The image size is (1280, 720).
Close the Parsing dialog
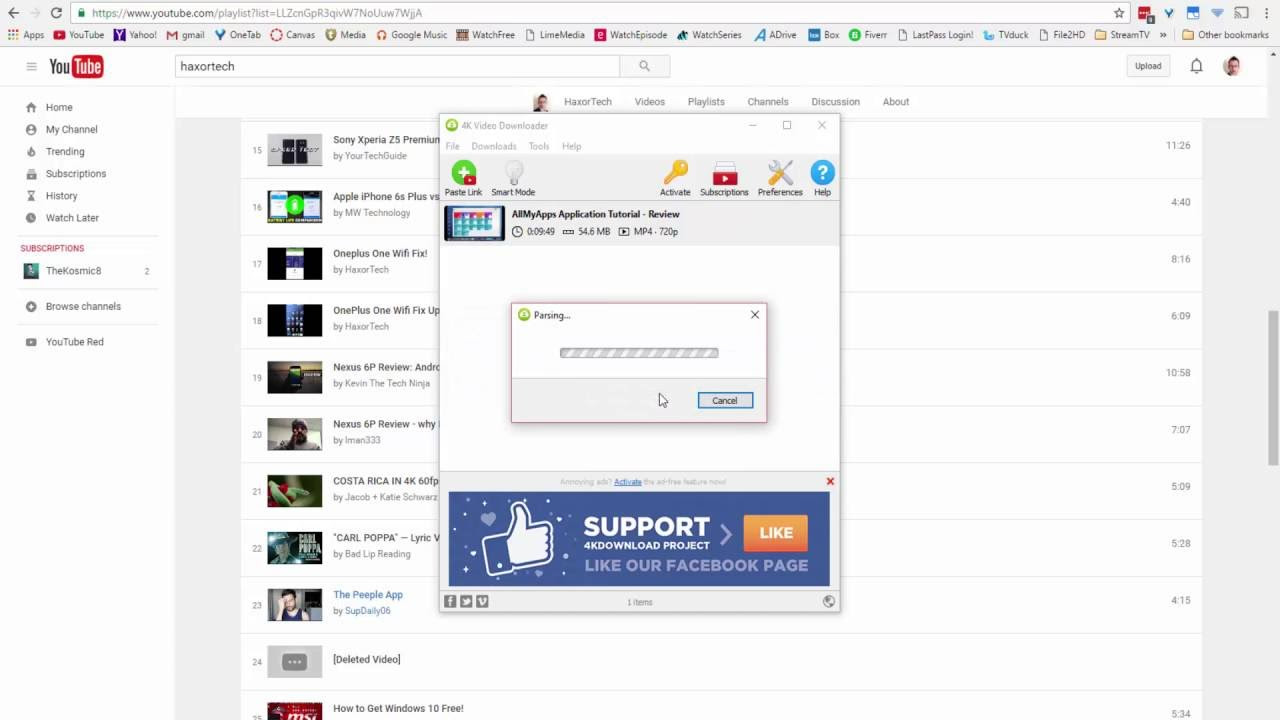(x=755, y=314)
